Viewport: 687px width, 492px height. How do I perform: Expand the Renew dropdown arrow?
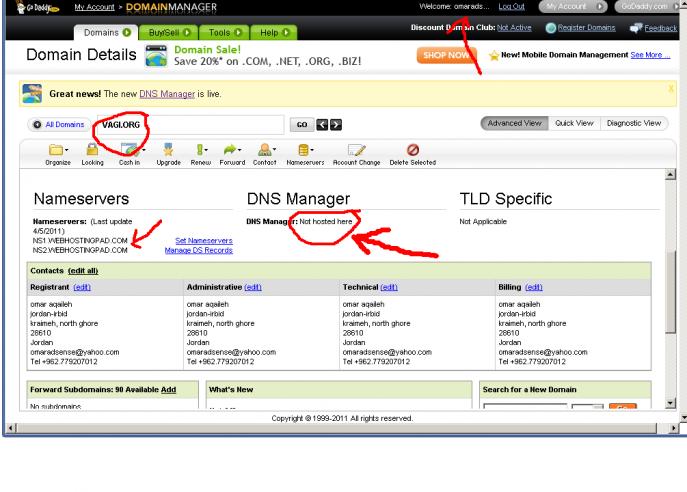click(206, 150)
